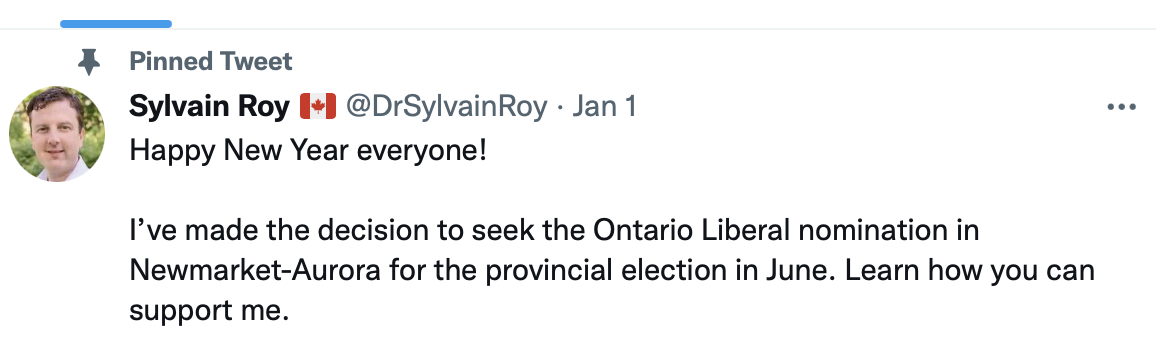This screenshot has width=1156, height=360.
Task: Click the Learn how you can sentence
Action: click(x=969, y=270)
